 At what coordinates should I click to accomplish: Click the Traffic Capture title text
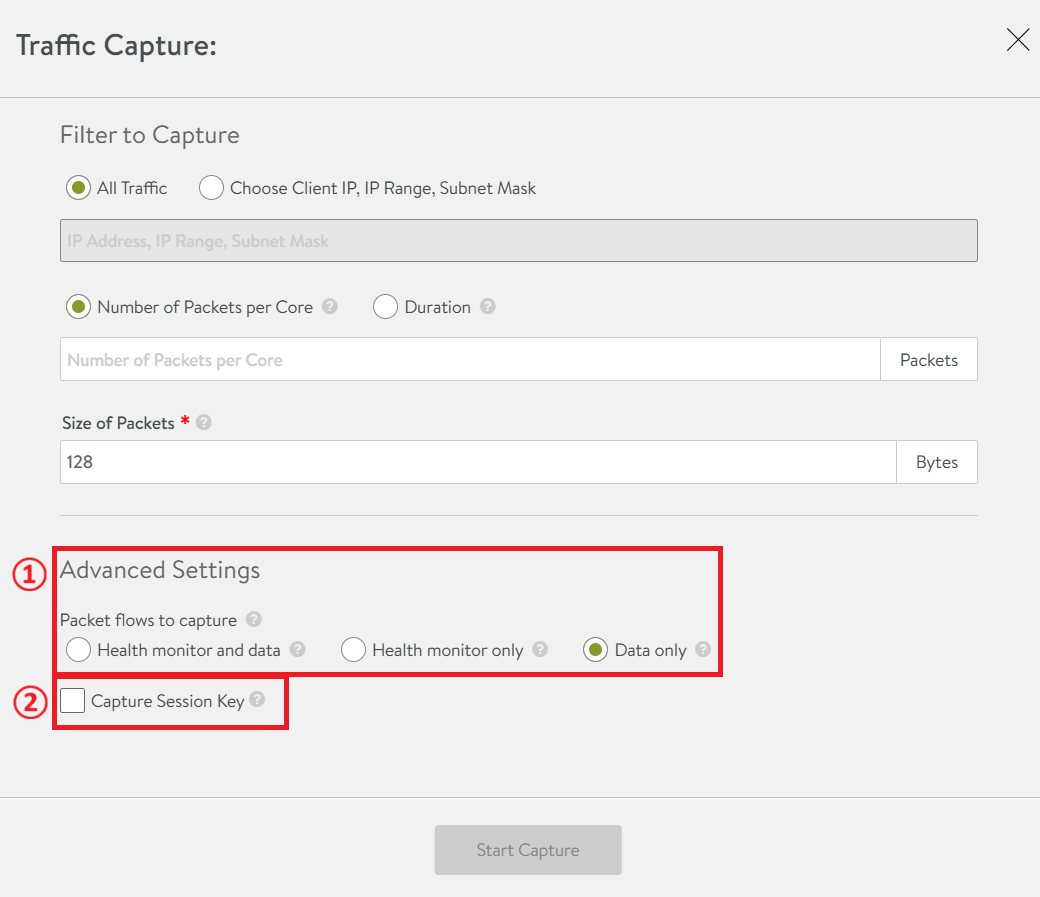pos(116,45)
